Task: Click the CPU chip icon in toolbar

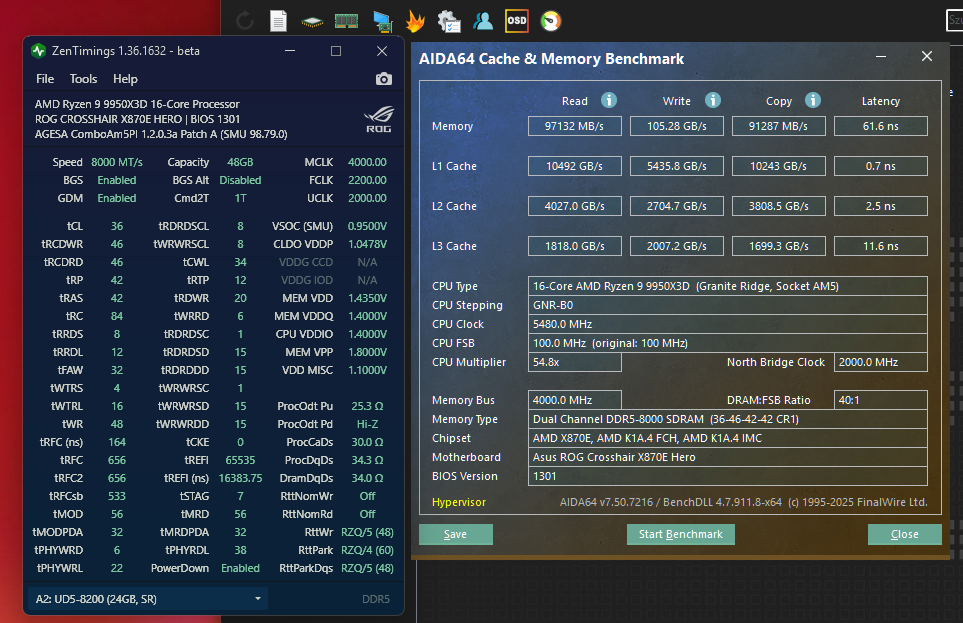Action: [x=312, y=20]
